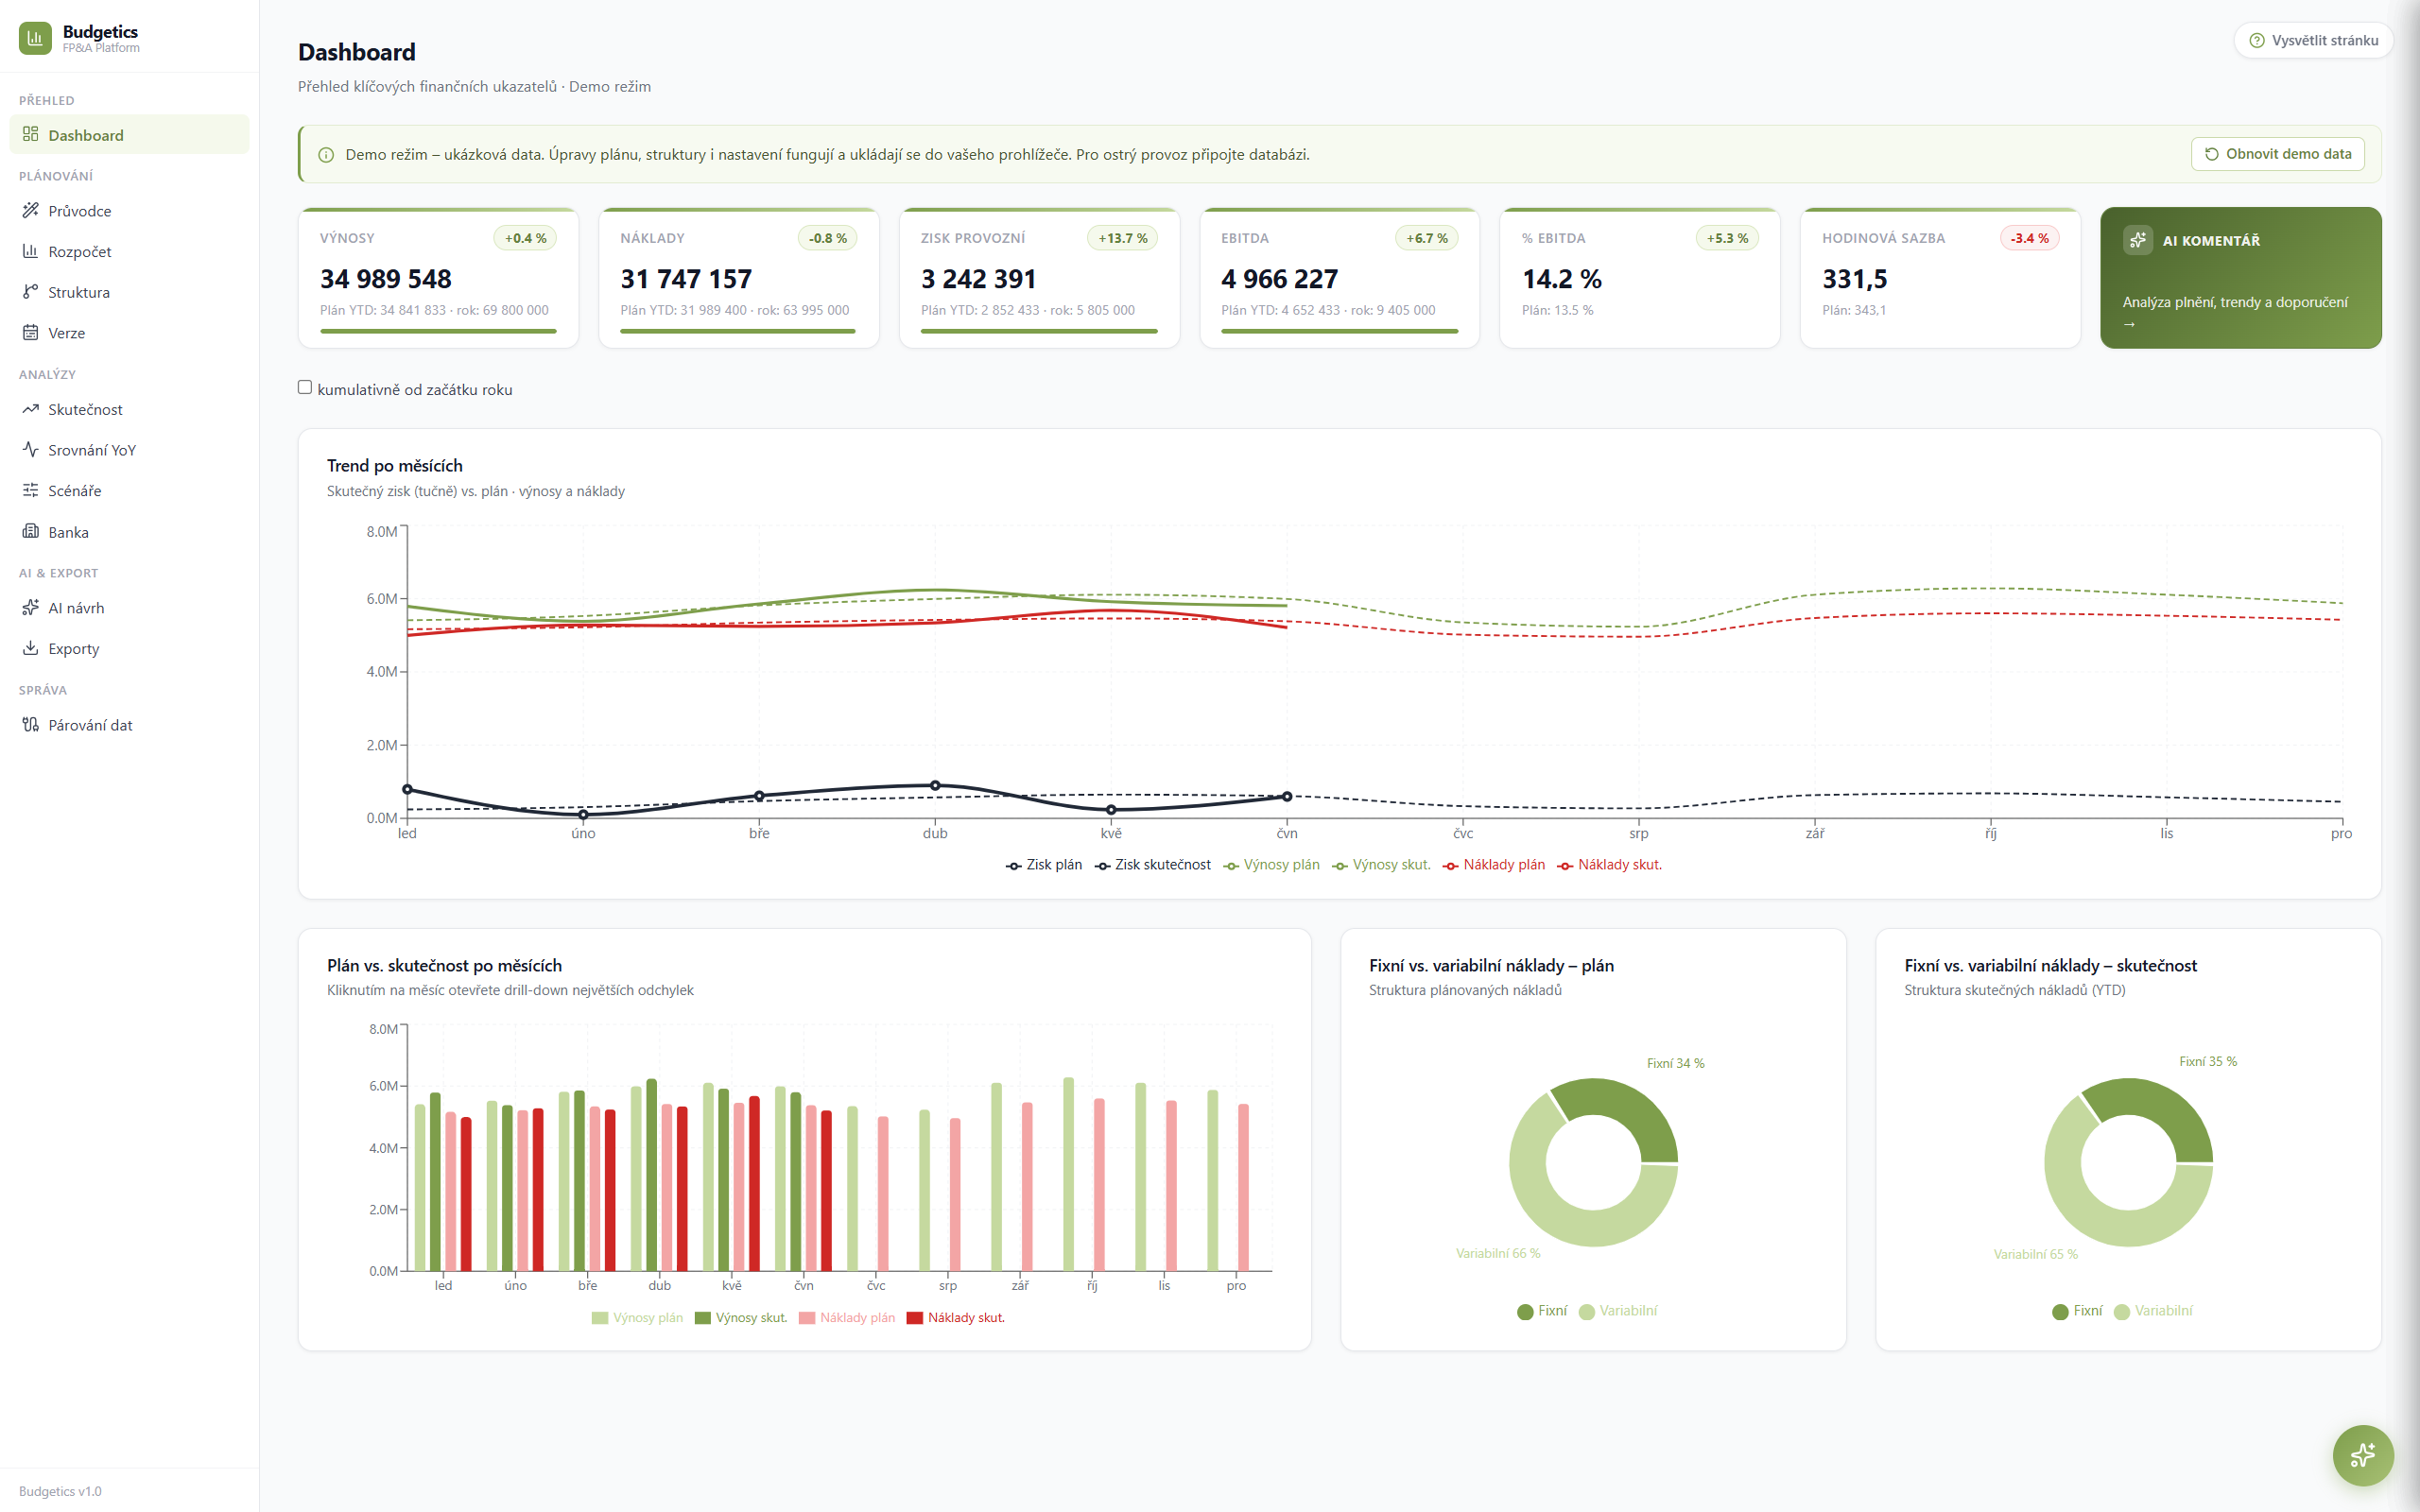
Task: Click the info icon in demo banner
Action: point(326,155)
